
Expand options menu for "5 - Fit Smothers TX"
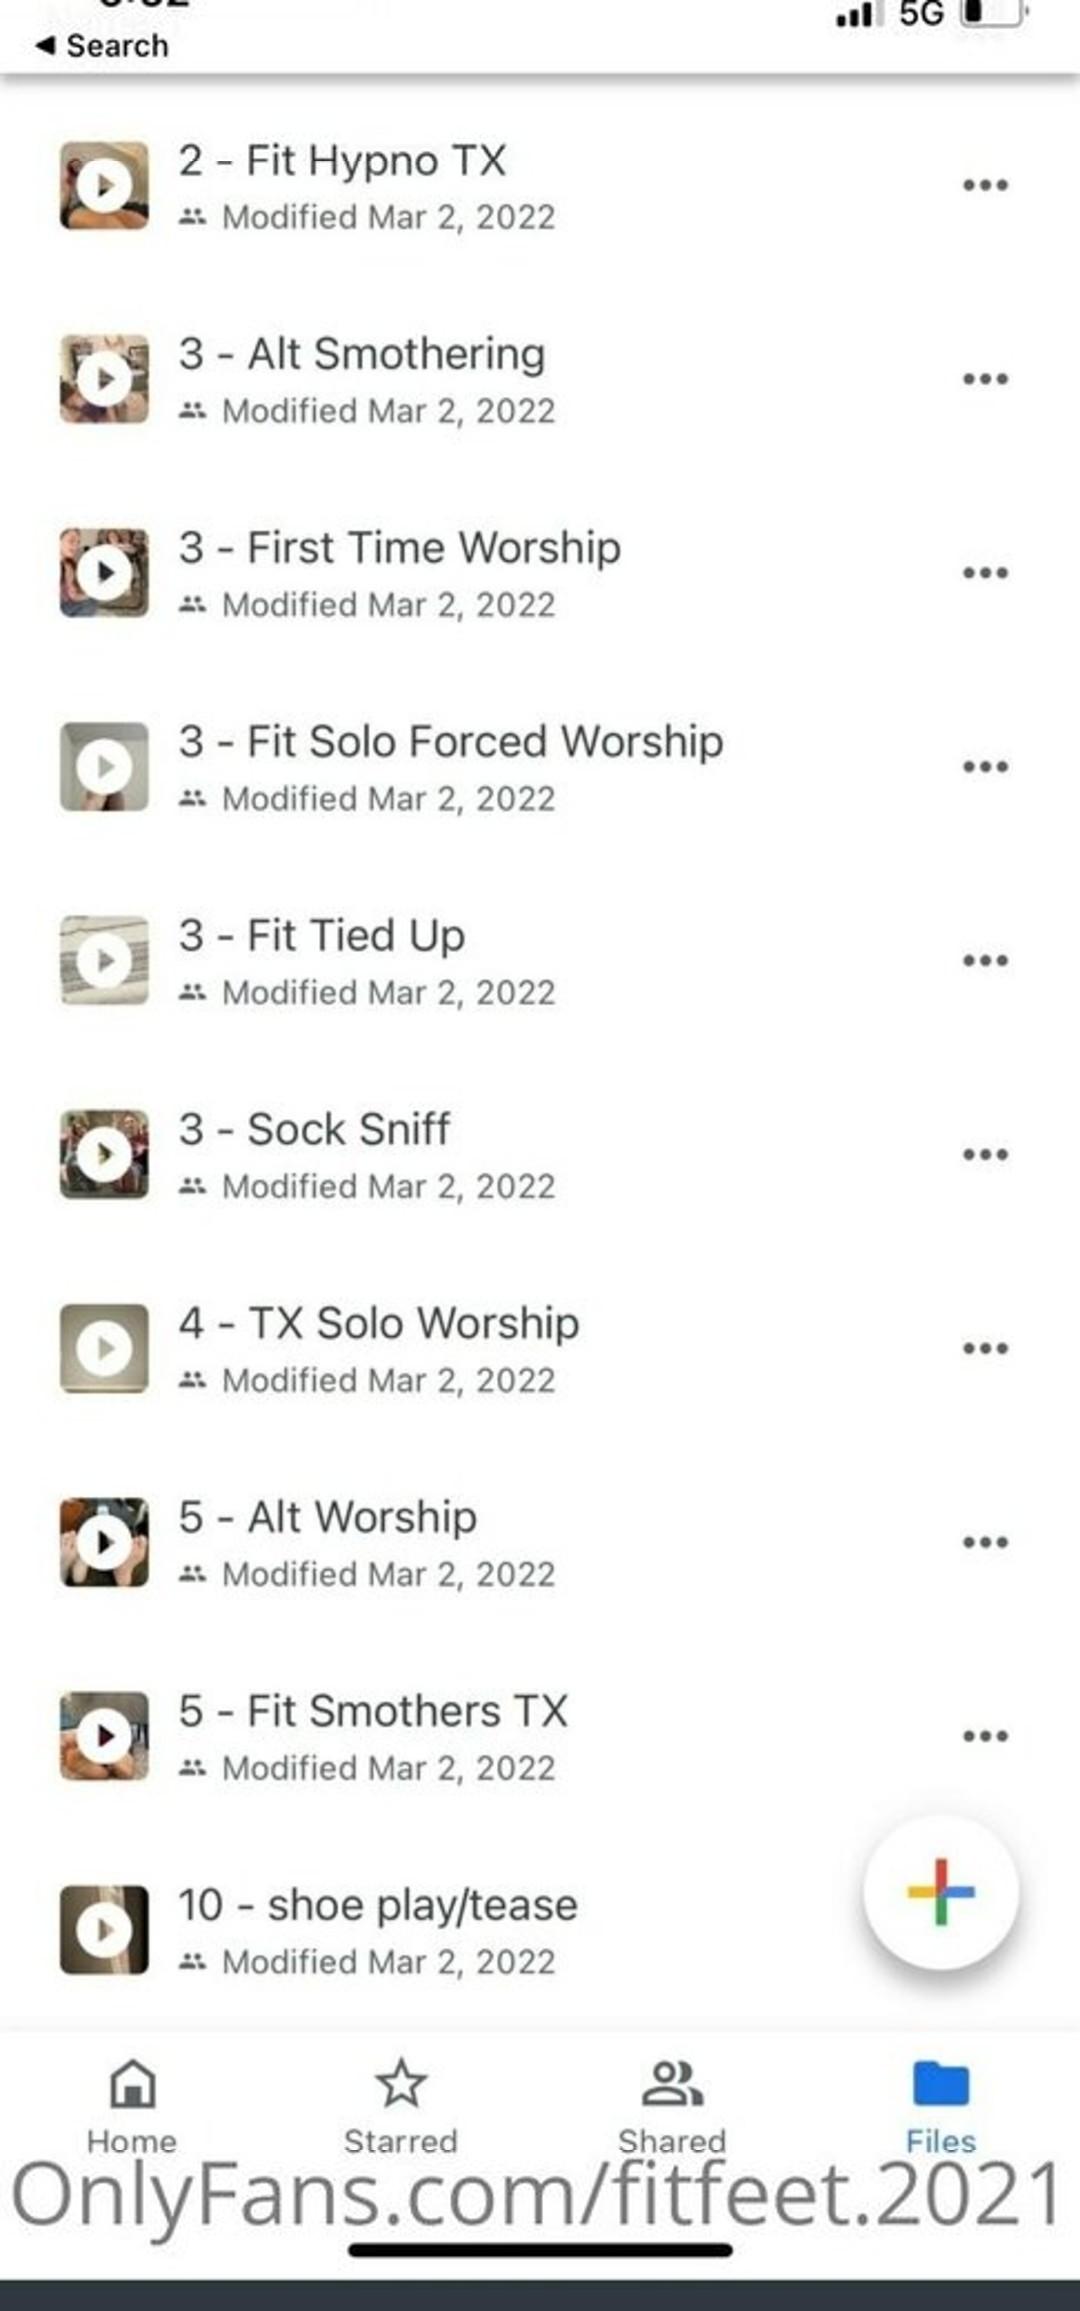985,1736
